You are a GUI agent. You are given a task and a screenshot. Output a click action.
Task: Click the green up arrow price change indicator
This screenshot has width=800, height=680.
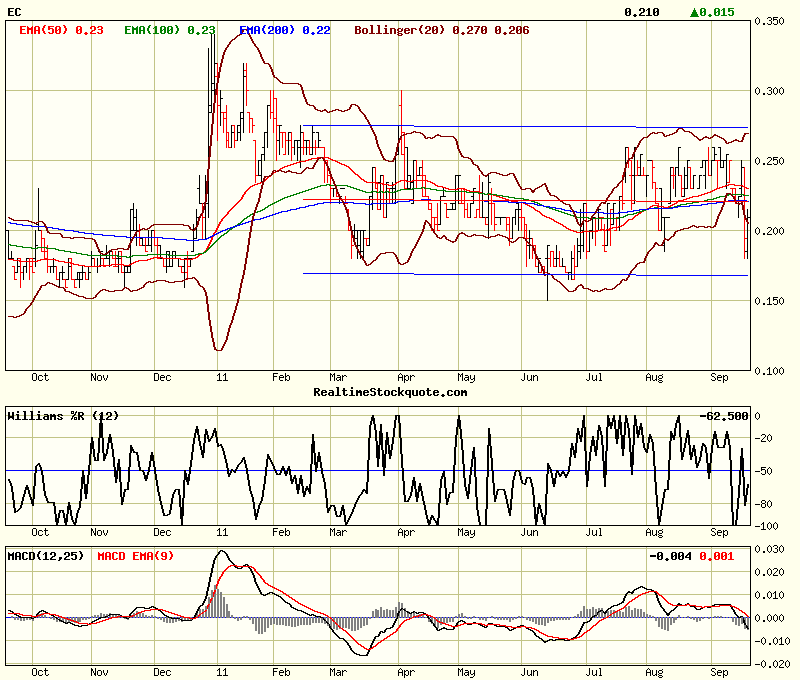[x=712, y=12]
